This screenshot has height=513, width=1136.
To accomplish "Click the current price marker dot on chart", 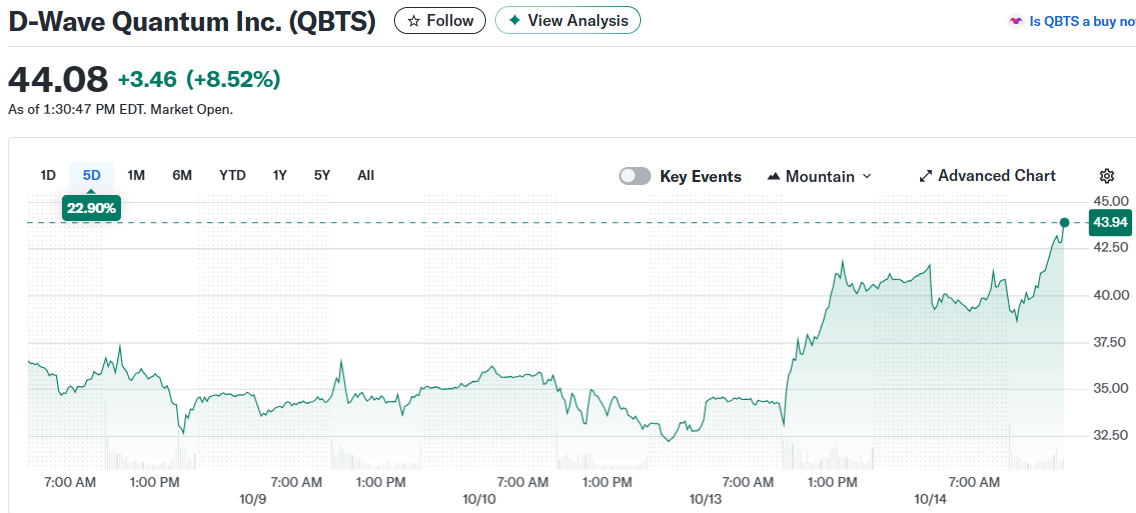I will 1064,222.
